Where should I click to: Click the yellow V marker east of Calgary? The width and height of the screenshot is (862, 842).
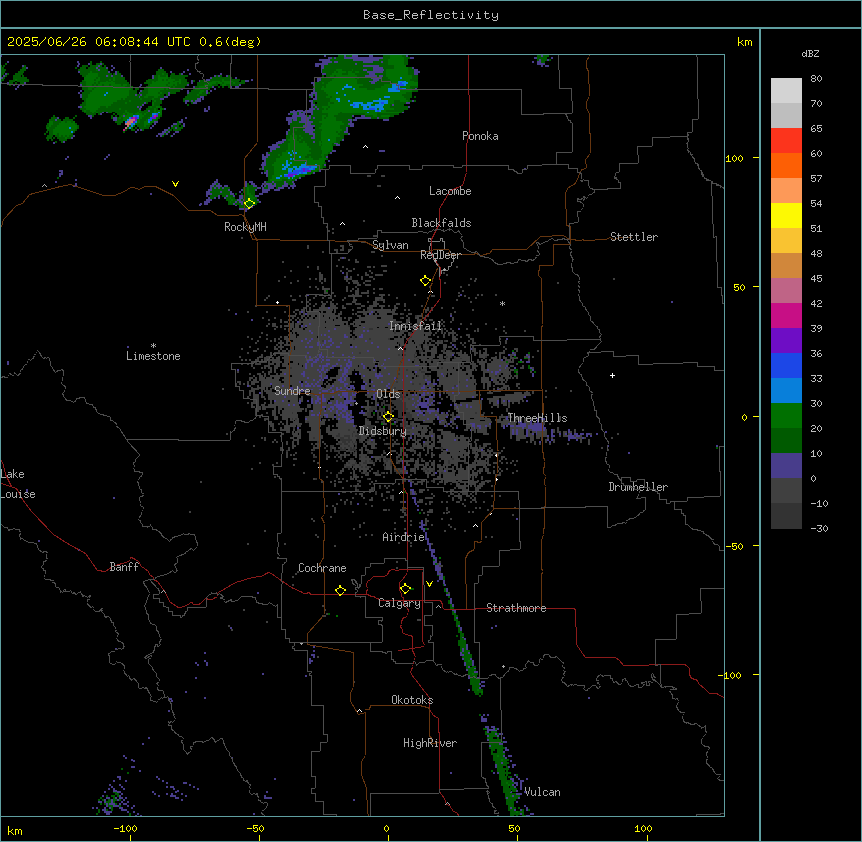click(x=429, y=584)
